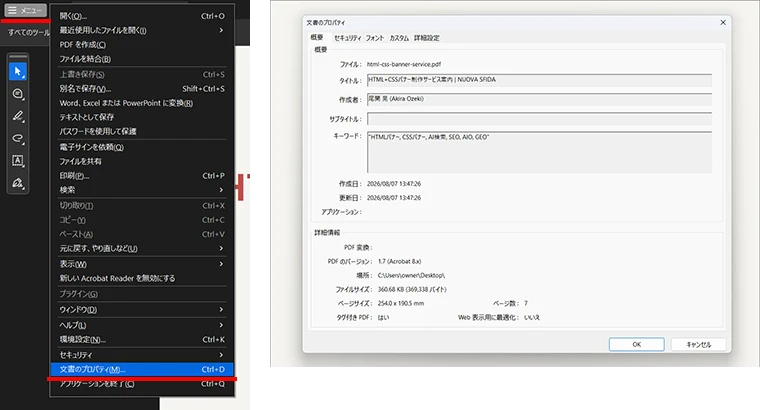Open the カスタム tab
Viewport: 760px width, 410px height.
coord(399,38)
